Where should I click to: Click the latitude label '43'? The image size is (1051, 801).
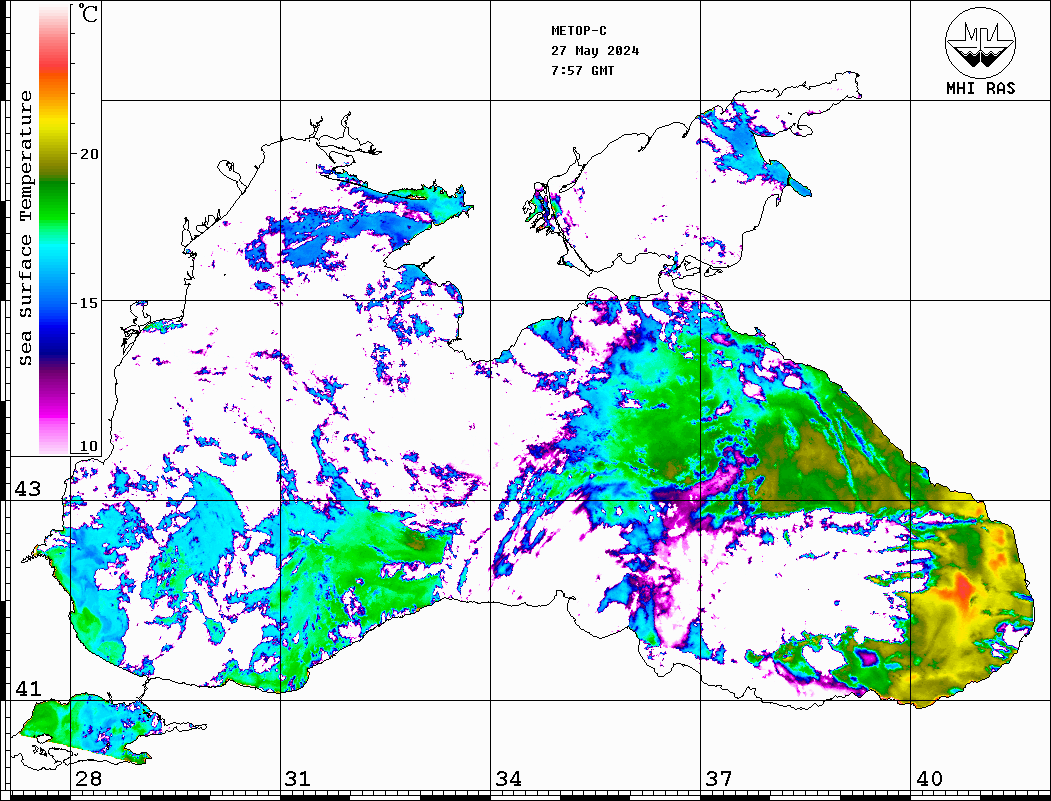[x=28, y=489]
